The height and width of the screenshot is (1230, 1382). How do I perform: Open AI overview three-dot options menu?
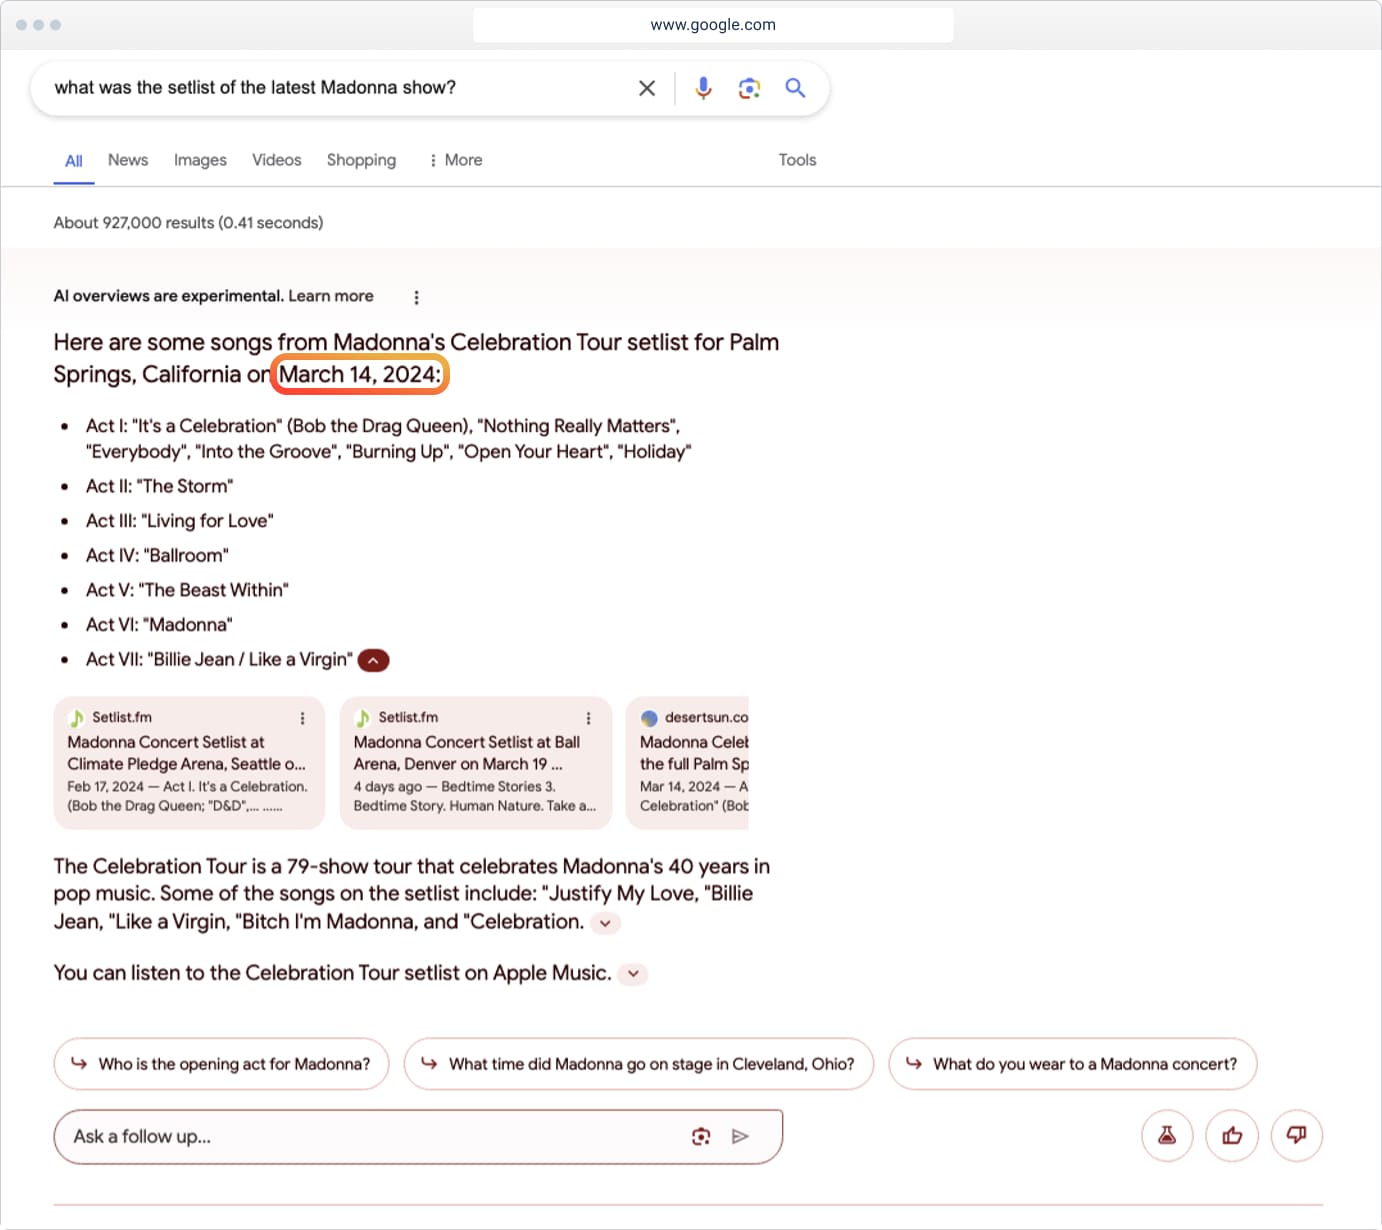point(416,297)
